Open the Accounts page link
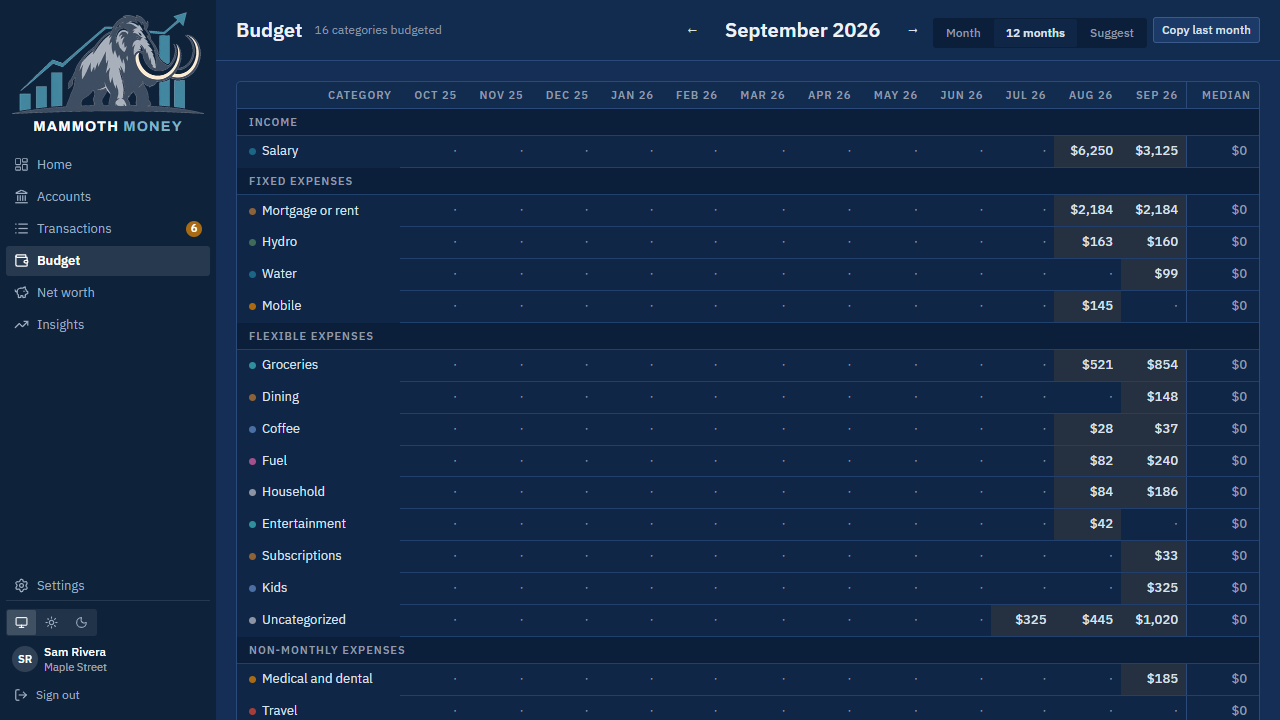The height and width of the screenshot is (720, 1280). point(108,197)
